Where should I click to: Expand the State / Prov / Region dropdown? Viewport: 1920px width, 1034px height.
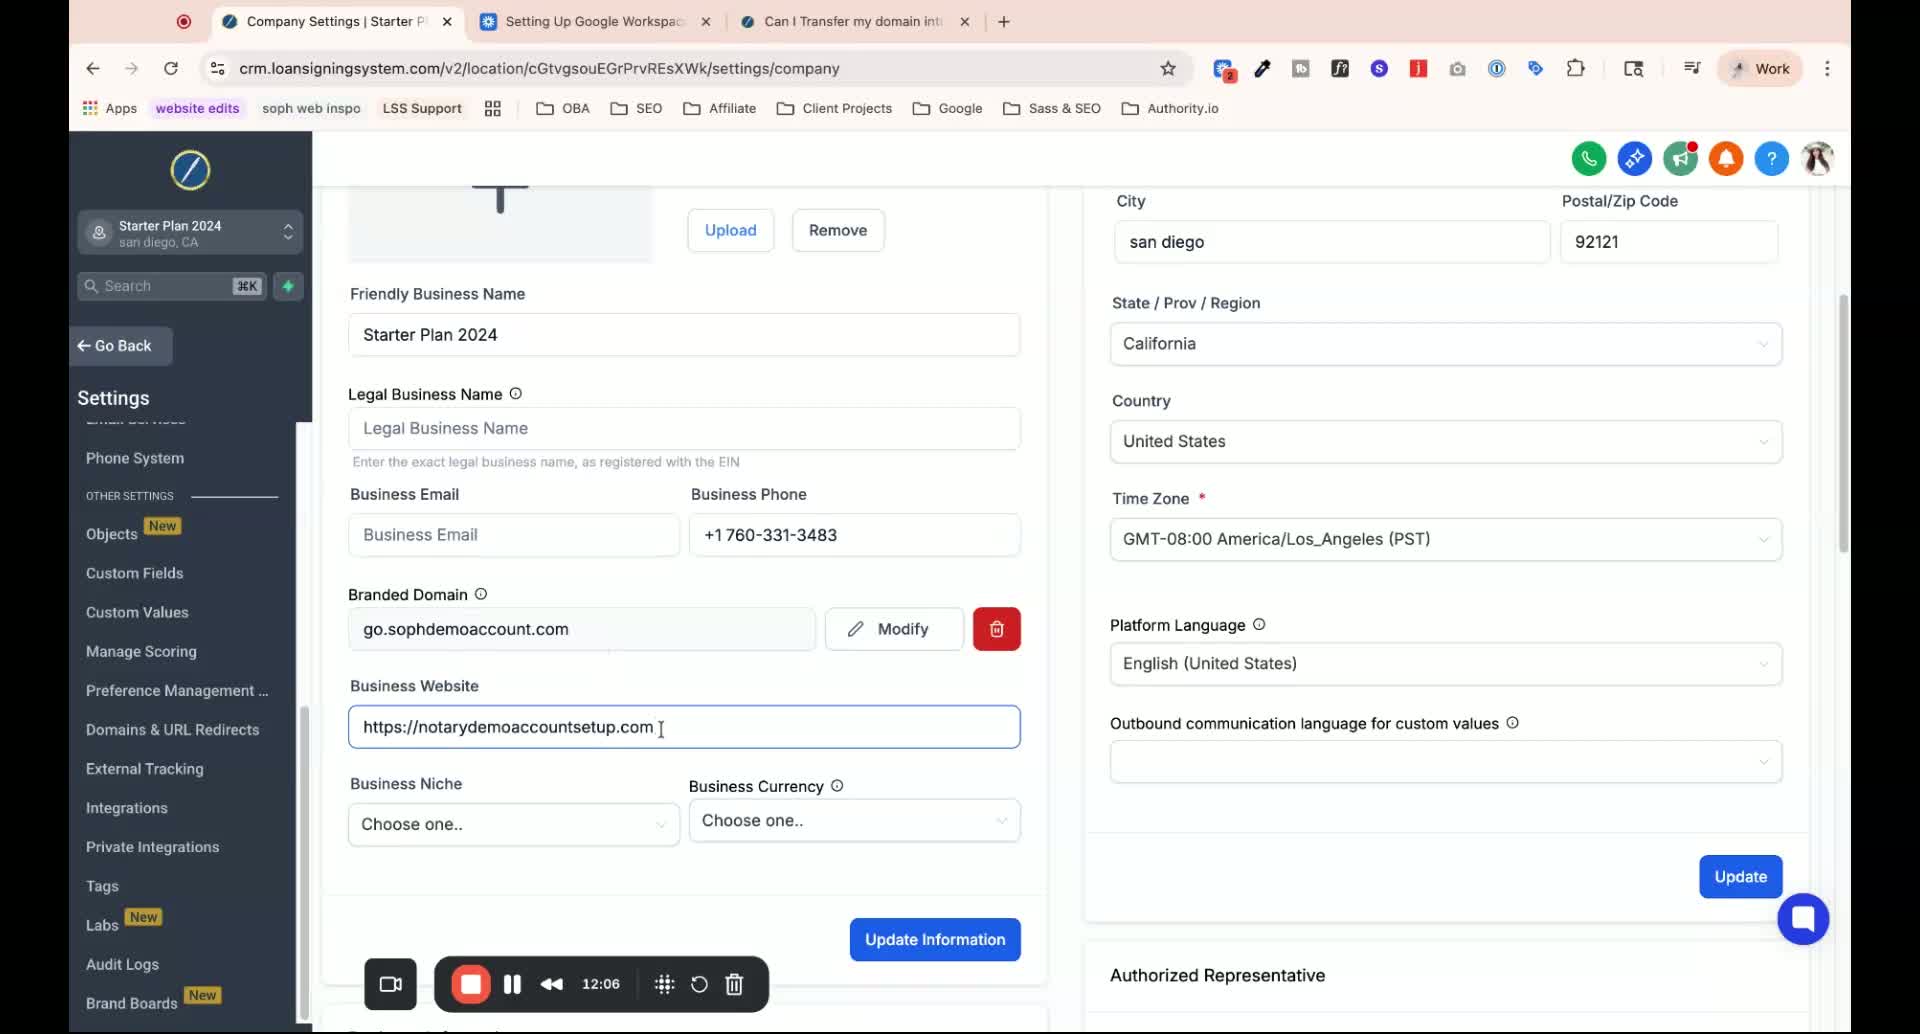point(1445,344)
